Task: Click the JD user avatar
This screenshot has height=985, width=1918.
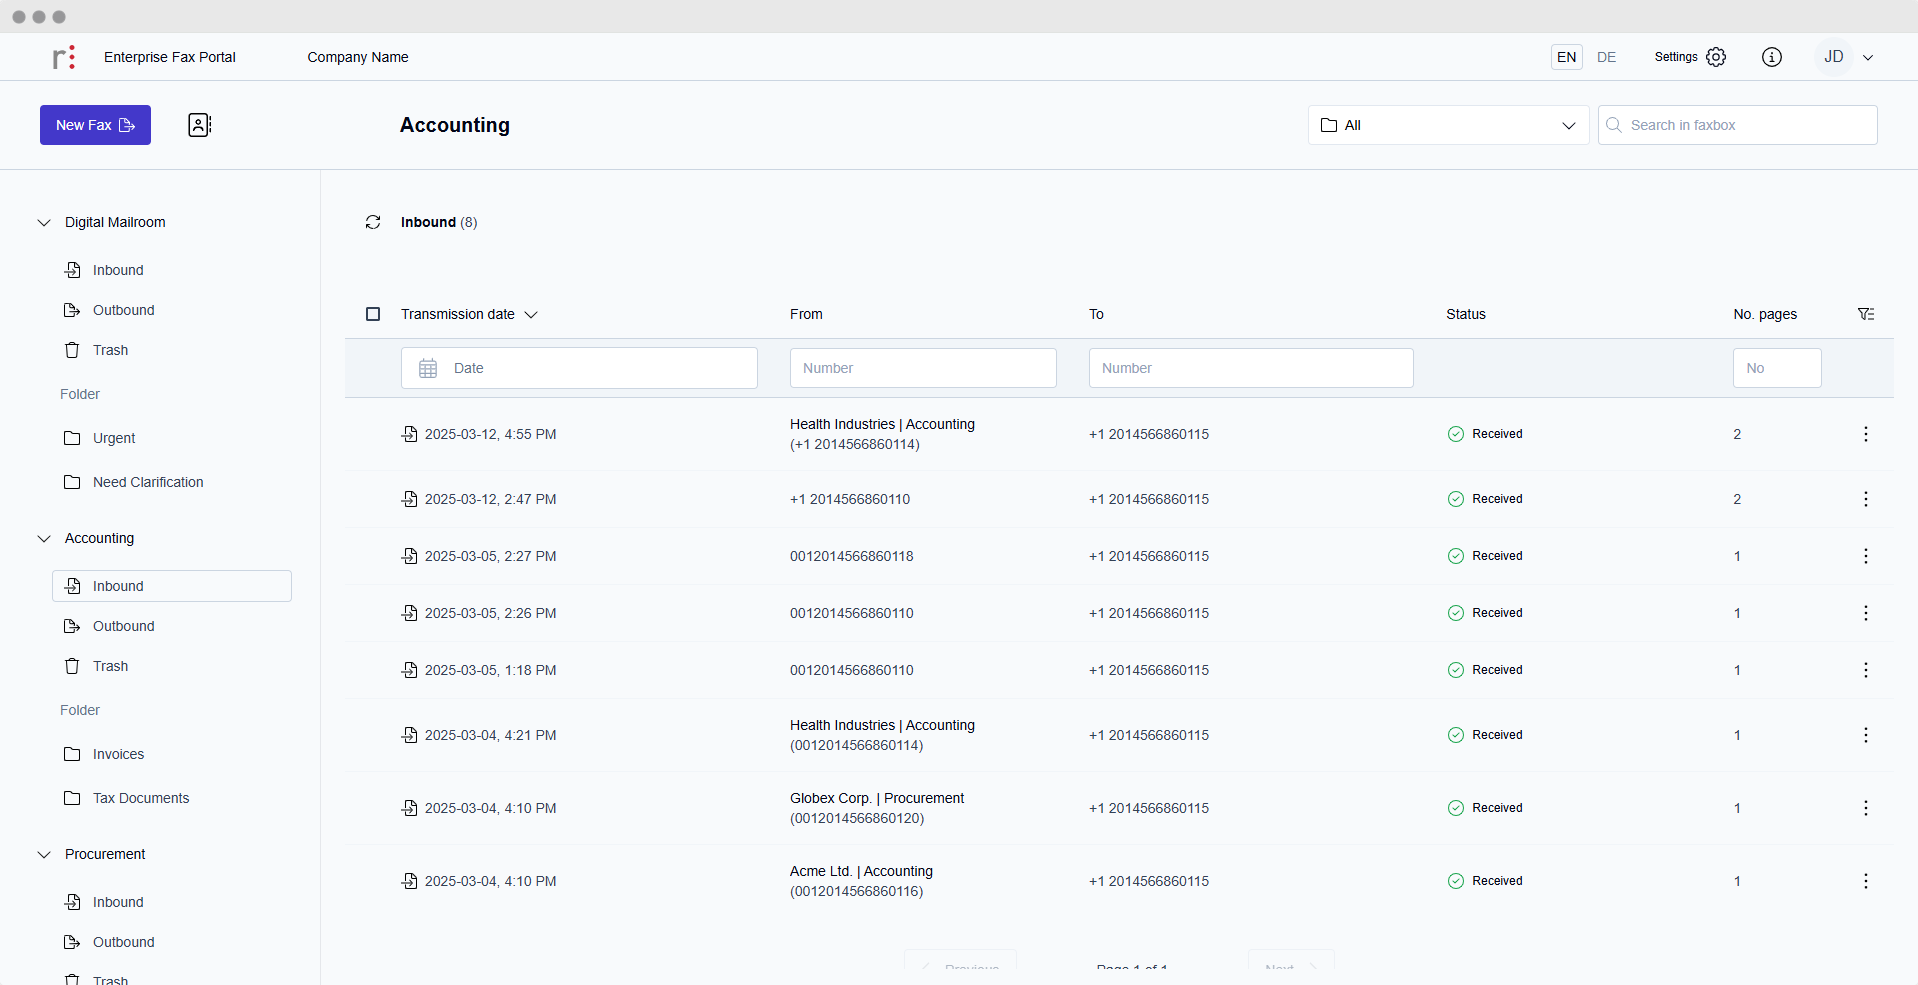Action: coord(1834,57)
